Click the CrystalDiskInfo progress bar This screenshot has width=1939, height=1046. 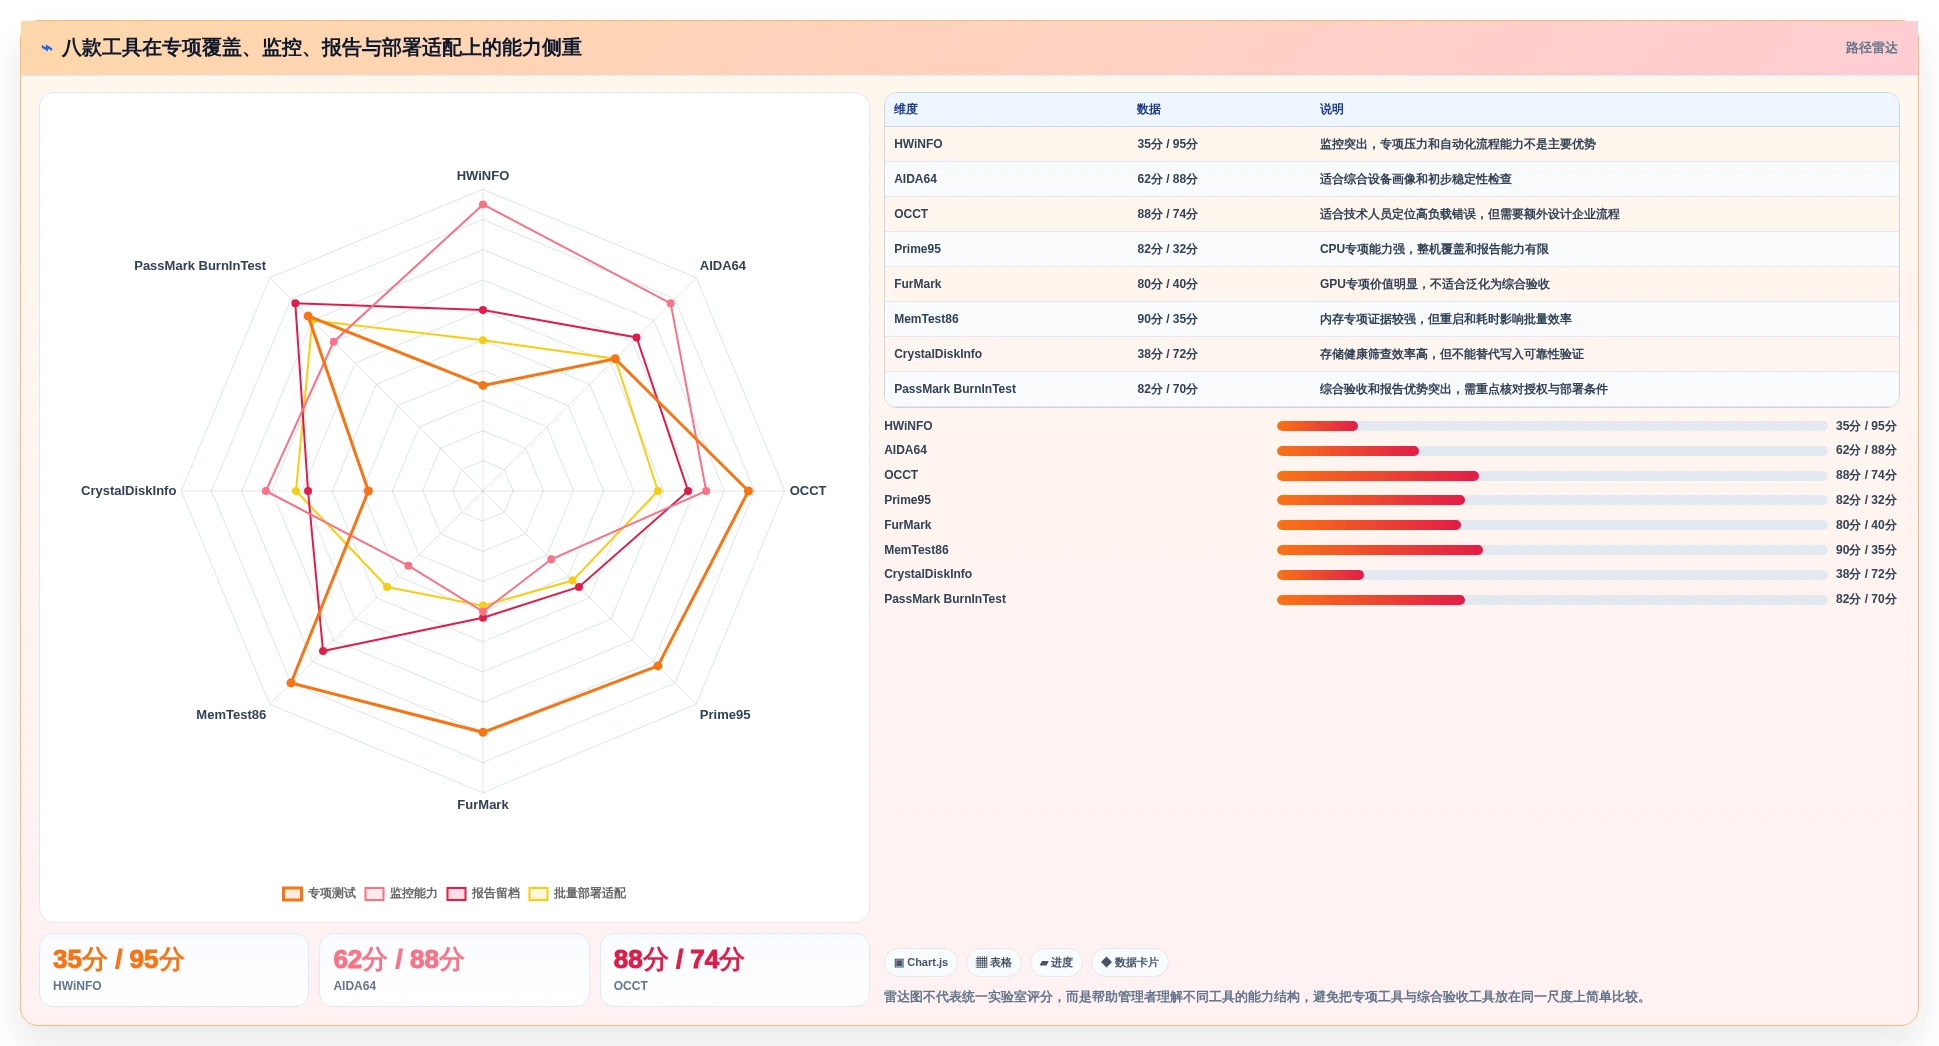click(x=1552, y=575)
